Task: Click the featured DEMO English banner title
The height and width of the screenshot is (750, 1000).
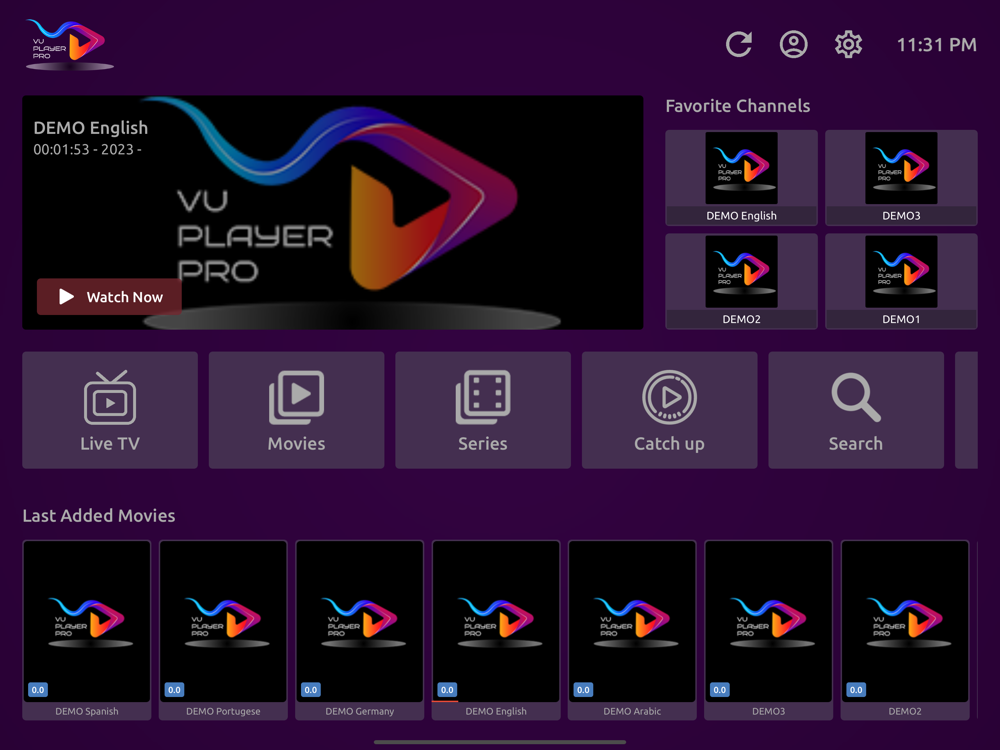Action: pyautogui.click(x=91, y=128)
